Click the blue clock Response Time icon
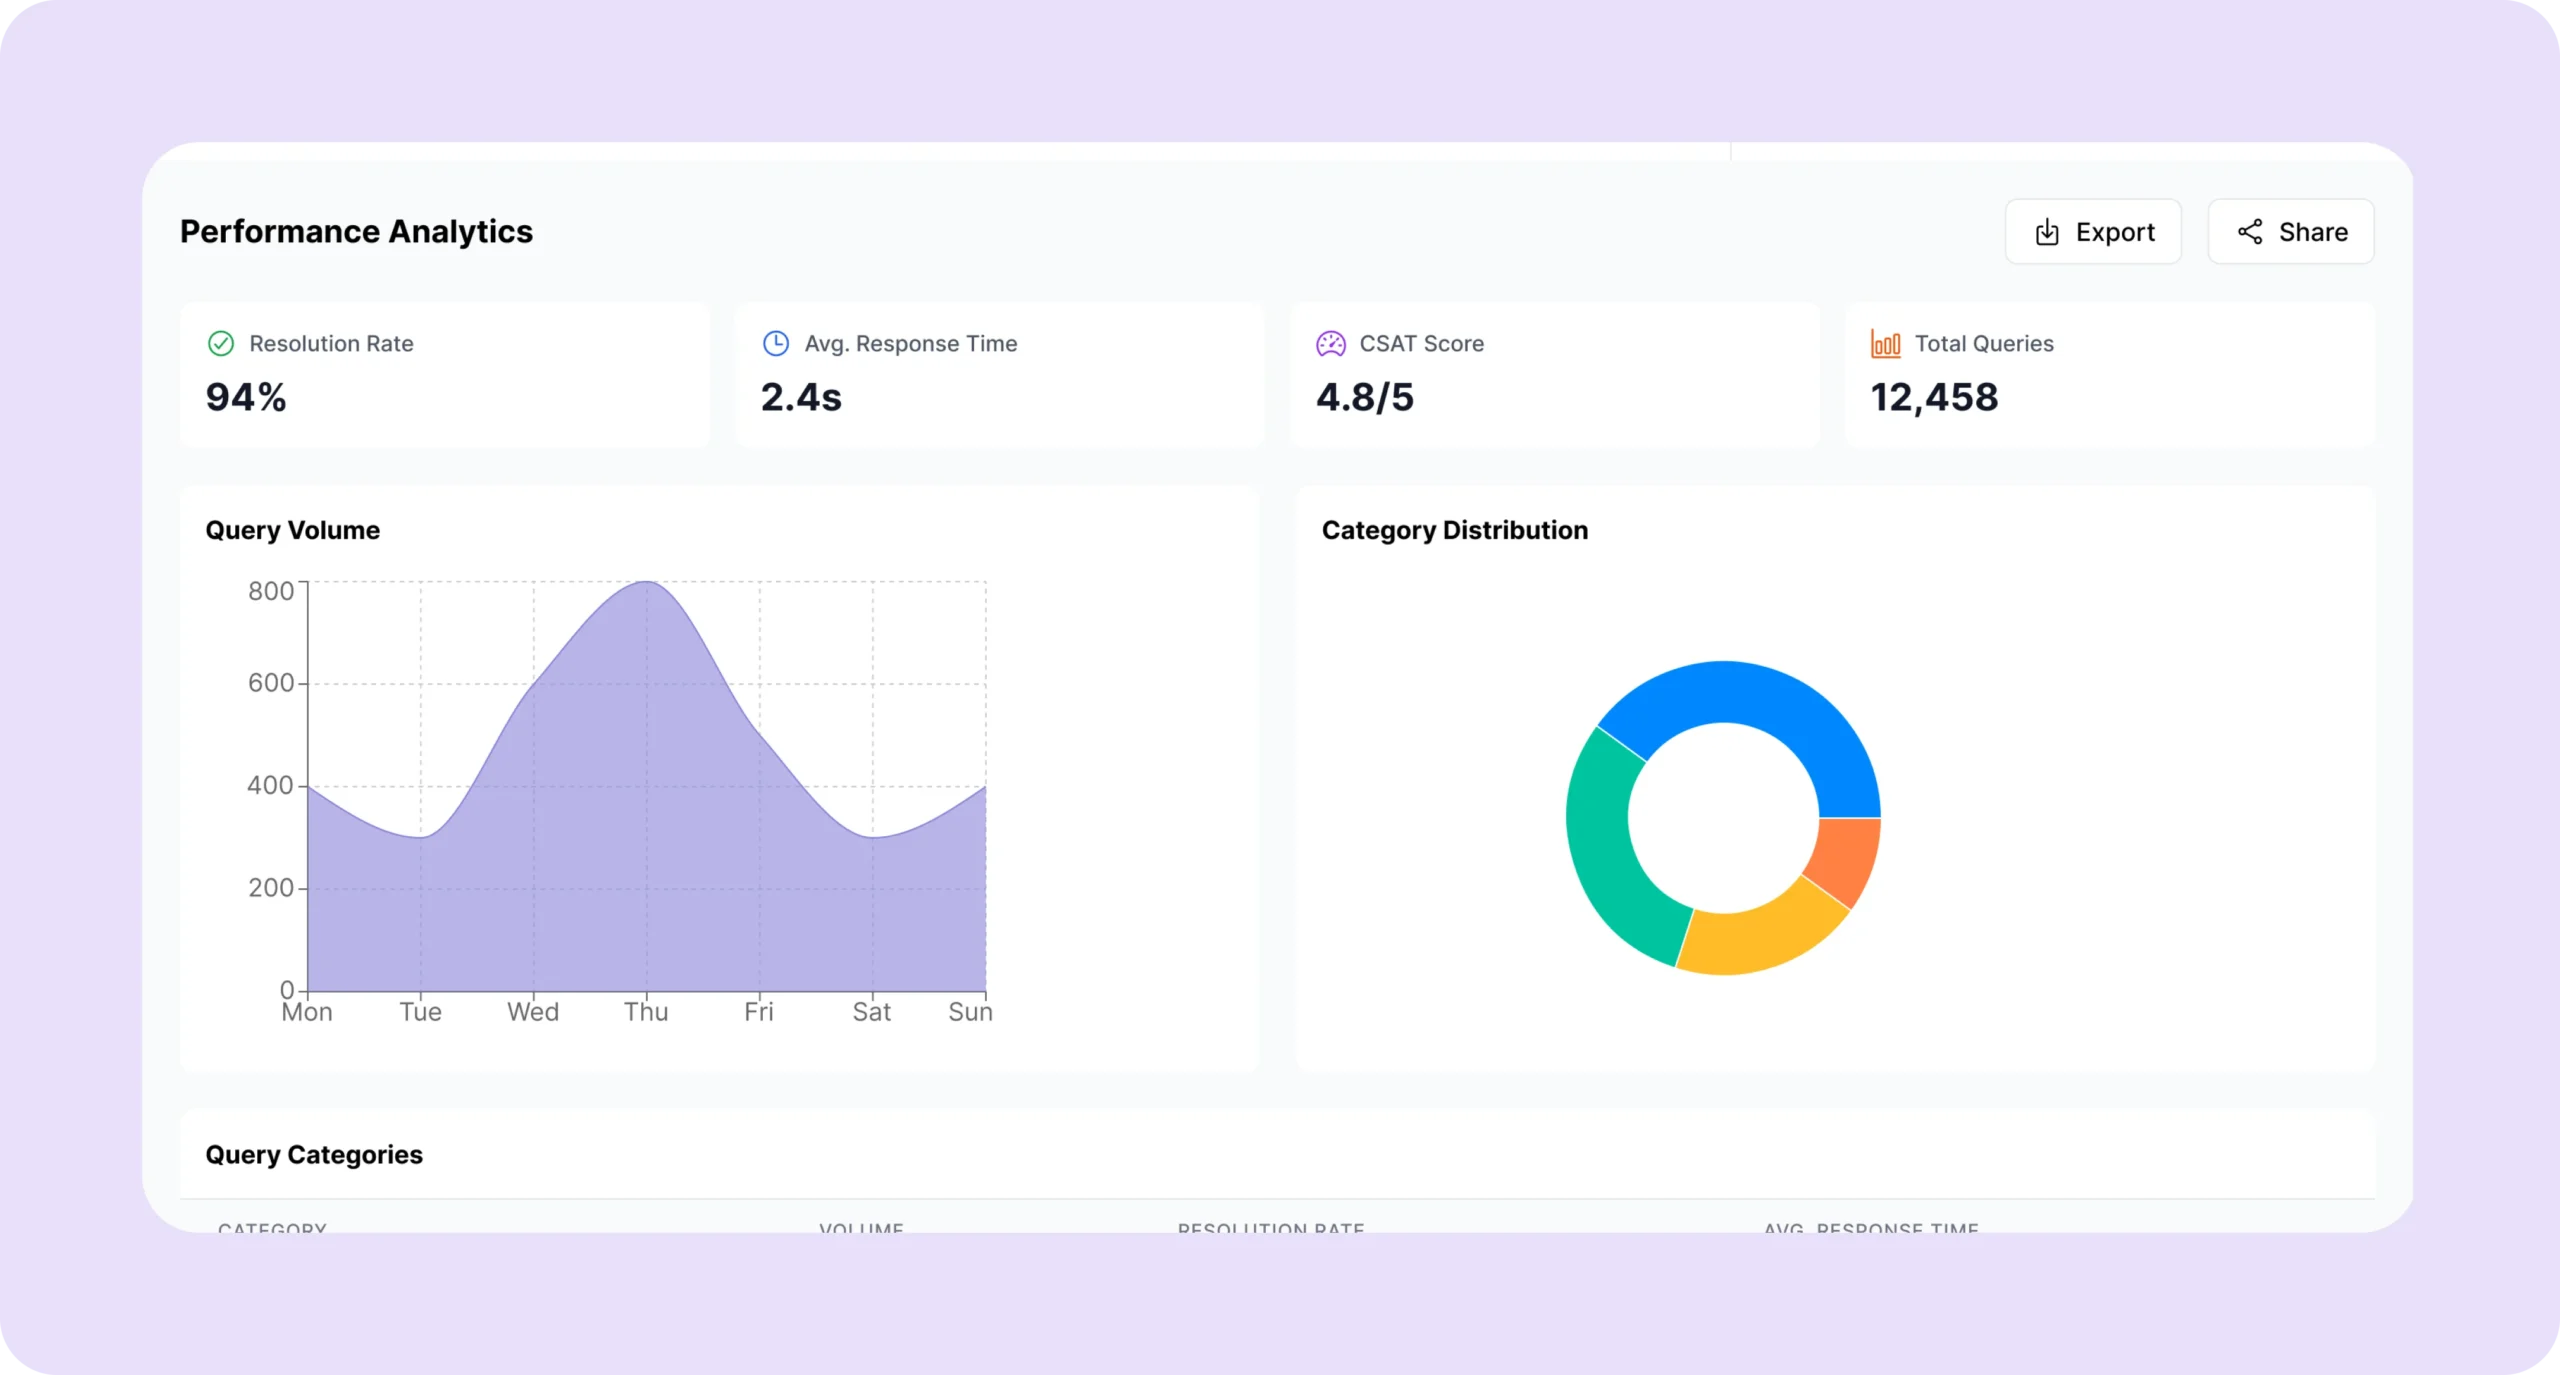Image resolution: width=2560 pixels, height=1375 pixels. click(776, 344)
